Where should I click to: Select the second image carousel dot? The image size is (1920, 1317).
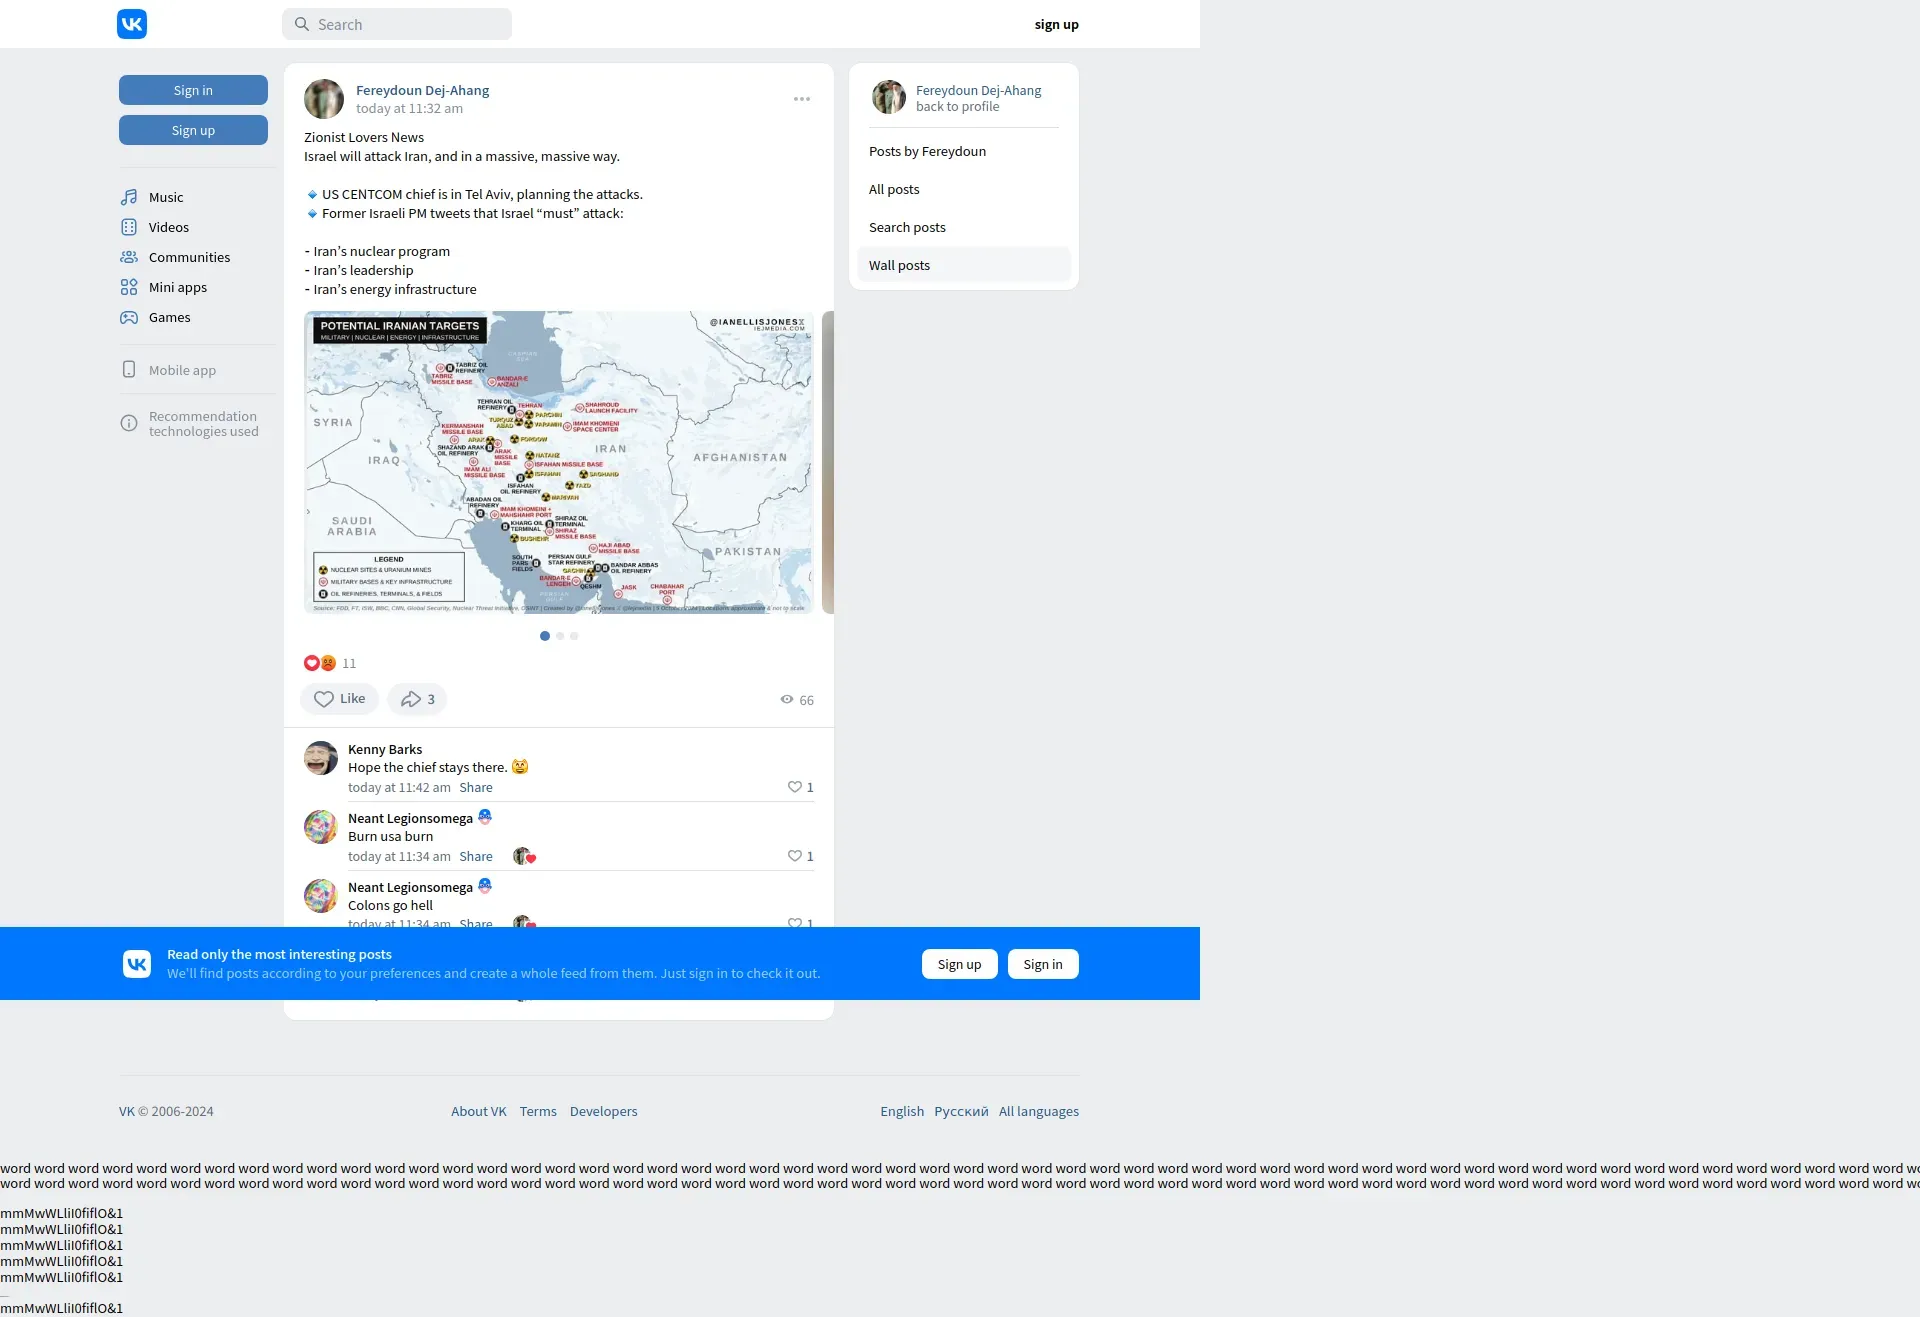point(560,636)
